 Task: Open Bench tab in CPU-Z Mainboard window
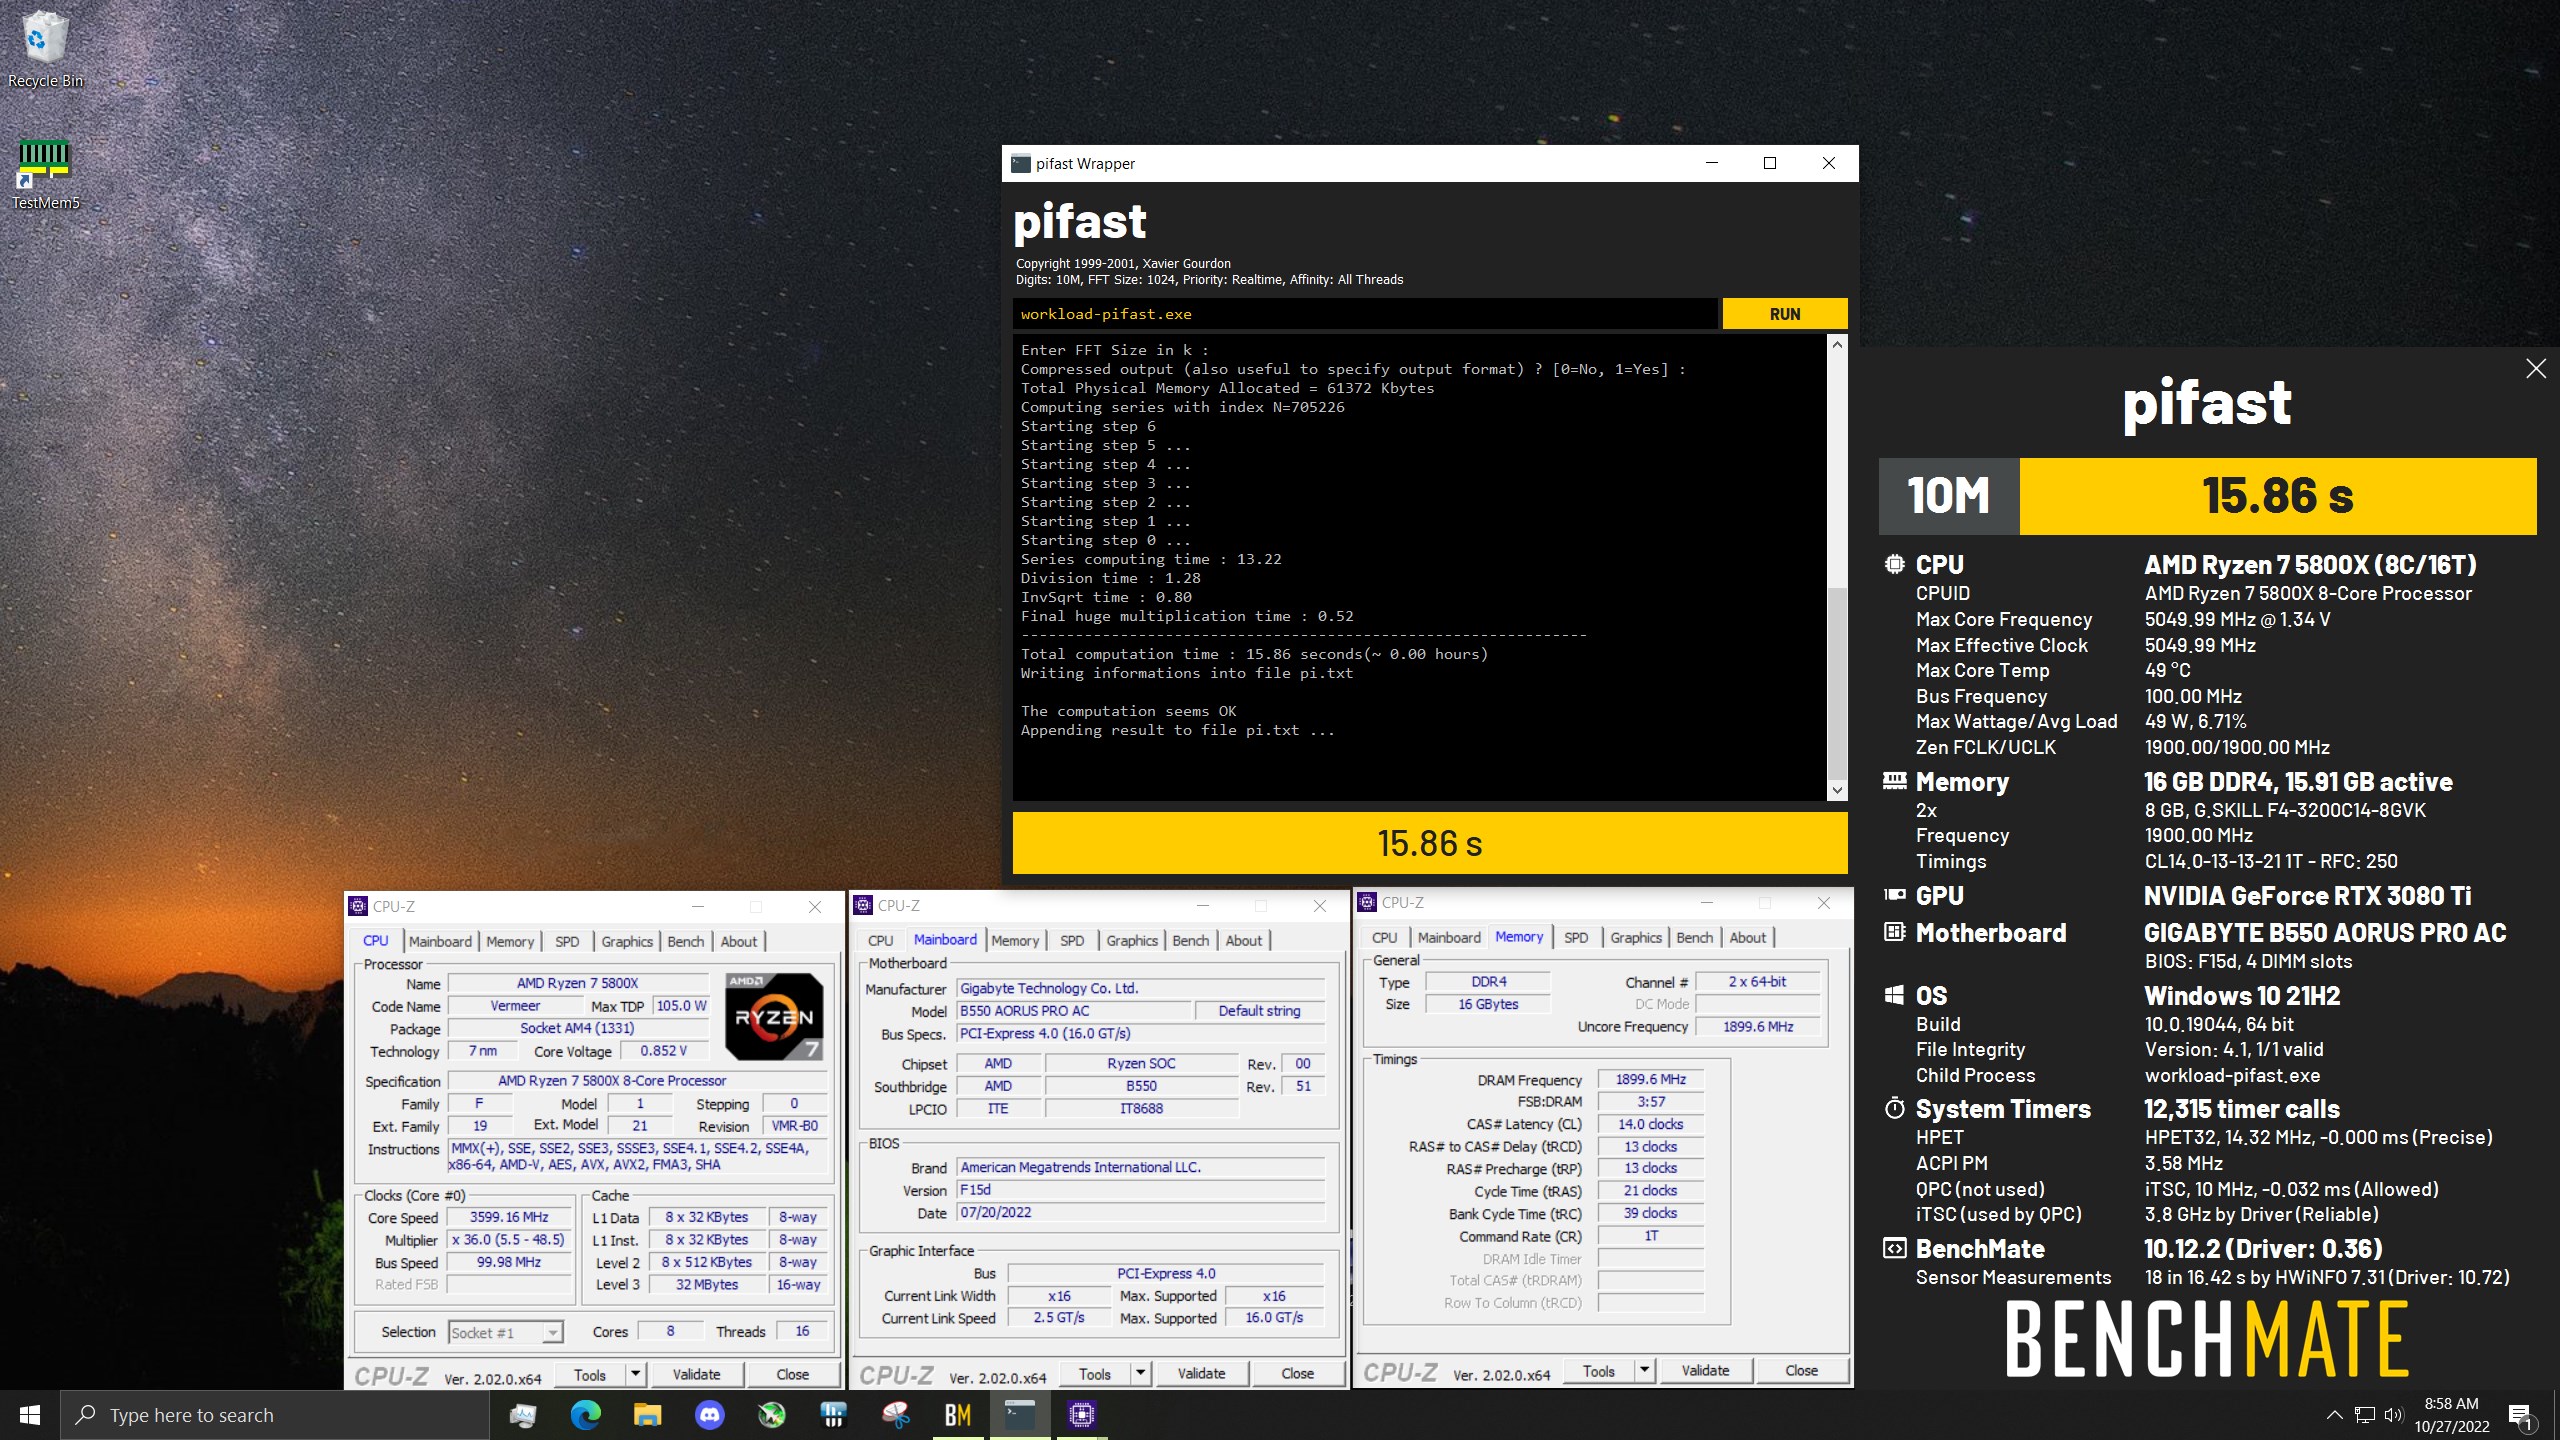click(1190, 940)
